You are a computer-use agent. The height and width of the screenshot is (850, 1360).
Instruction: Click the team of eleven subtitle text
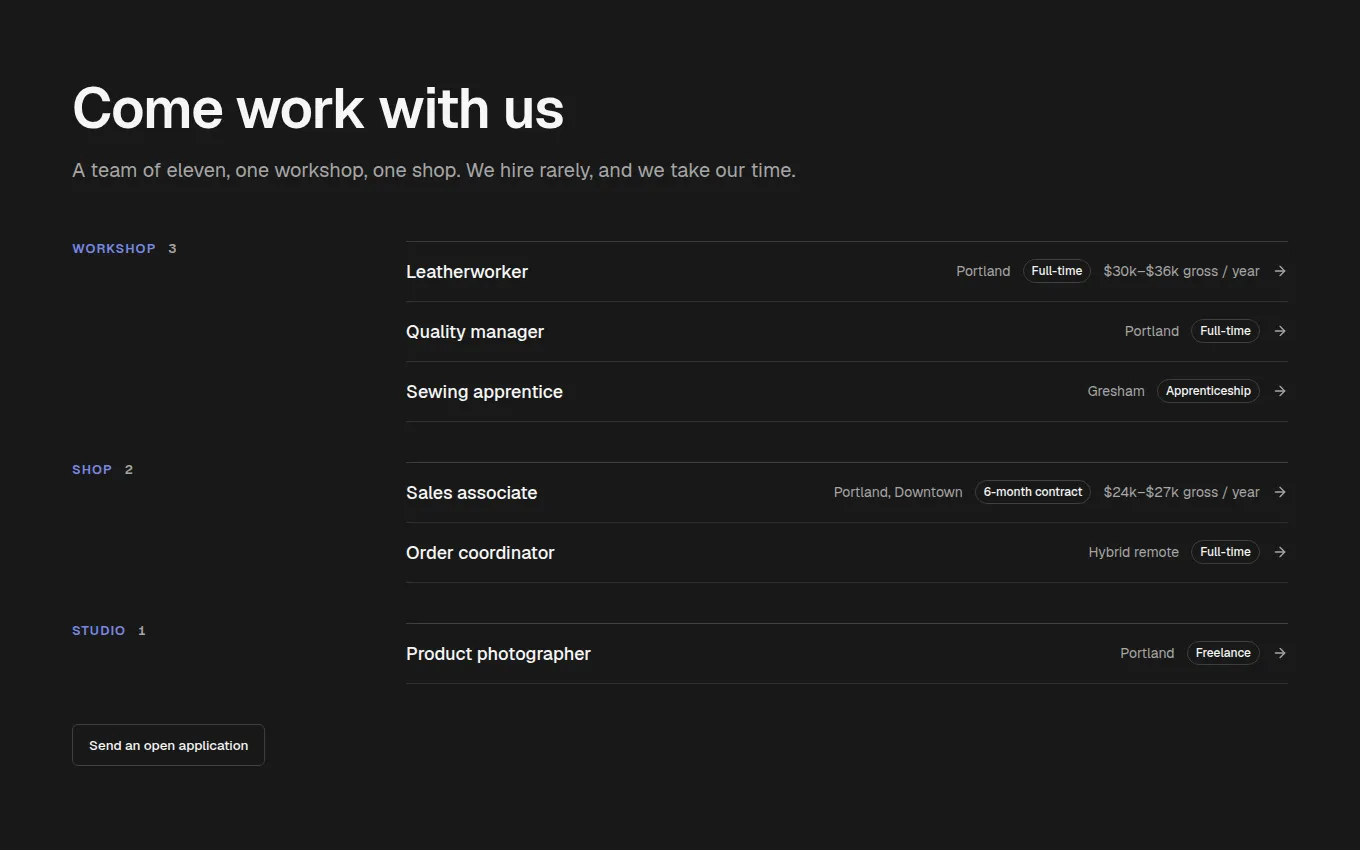click(434, 170)
